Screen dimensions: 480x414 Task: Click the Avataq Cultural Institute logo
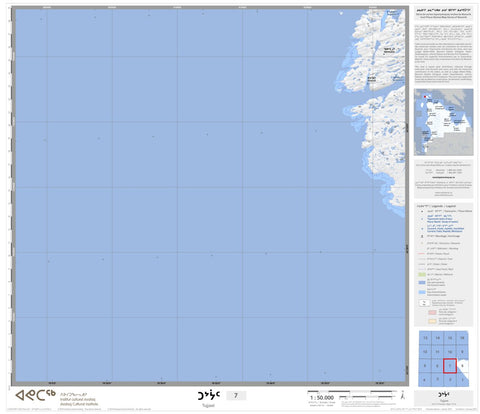[x=35, y=395]
